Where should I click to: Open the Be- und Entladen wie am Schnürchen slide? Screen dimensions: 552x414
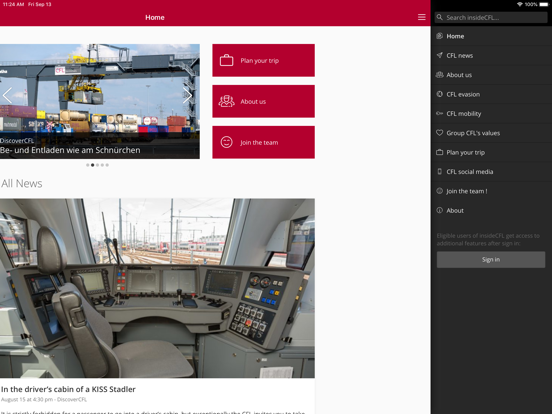pyautogui.click(x=70, y=150)
